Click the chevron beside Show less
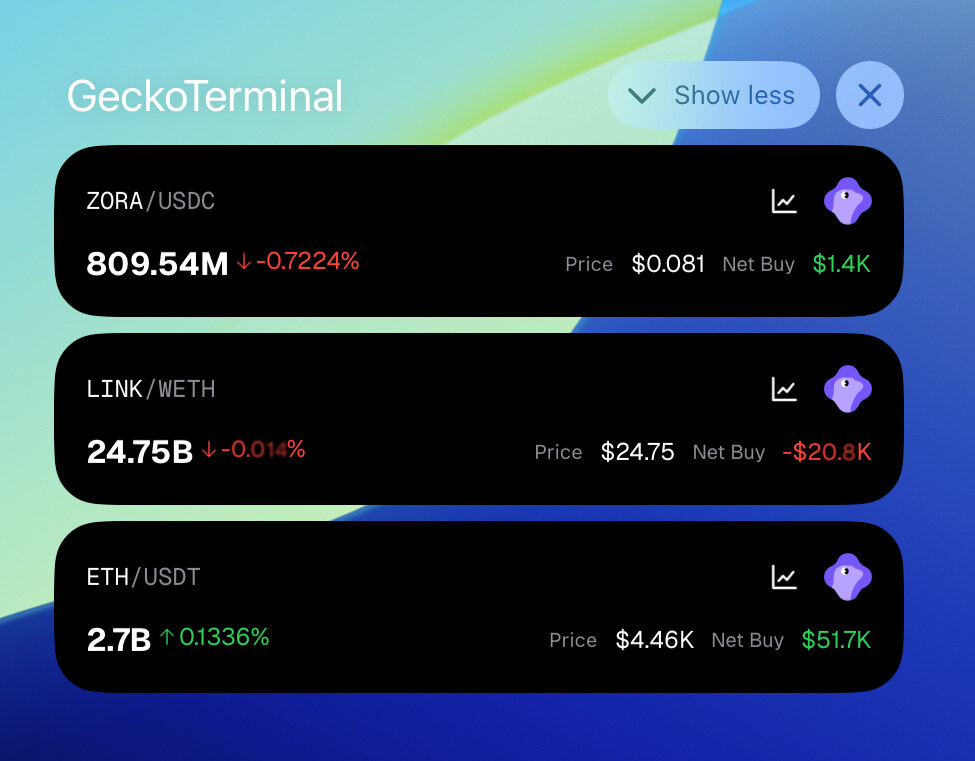 (641, 96)
